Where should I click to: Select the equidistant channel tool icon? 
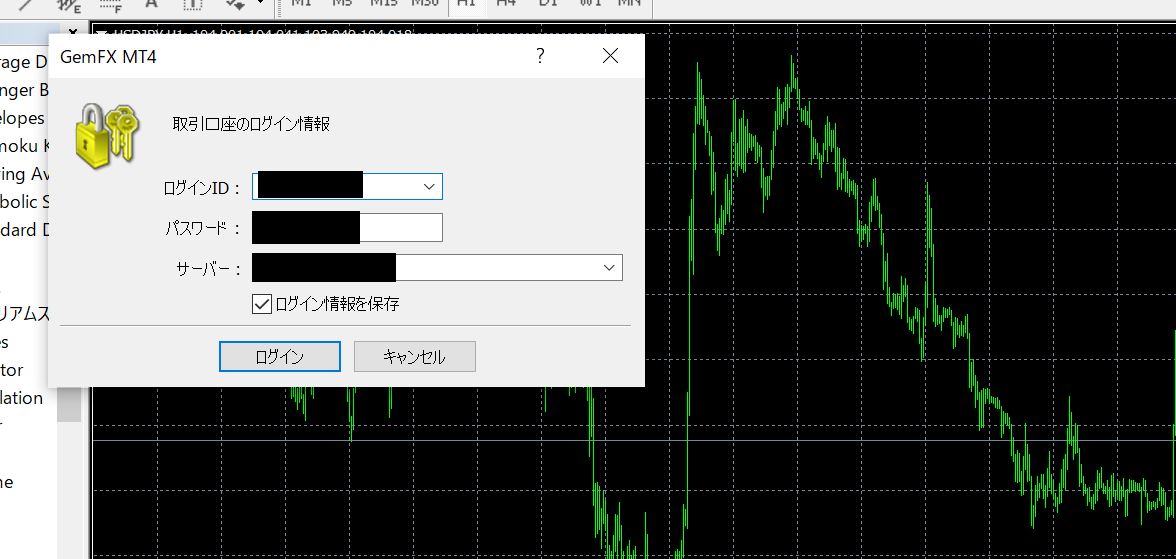(70, 5)
